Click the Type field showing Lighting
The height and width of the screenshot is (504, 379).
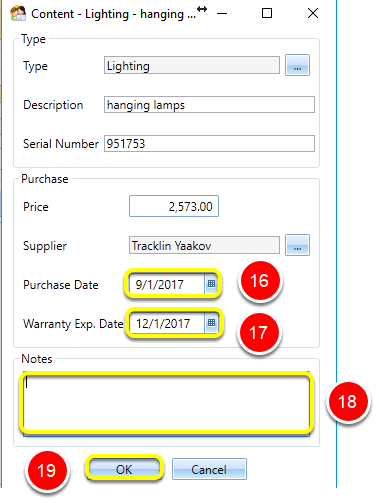(x=192, y=65)
